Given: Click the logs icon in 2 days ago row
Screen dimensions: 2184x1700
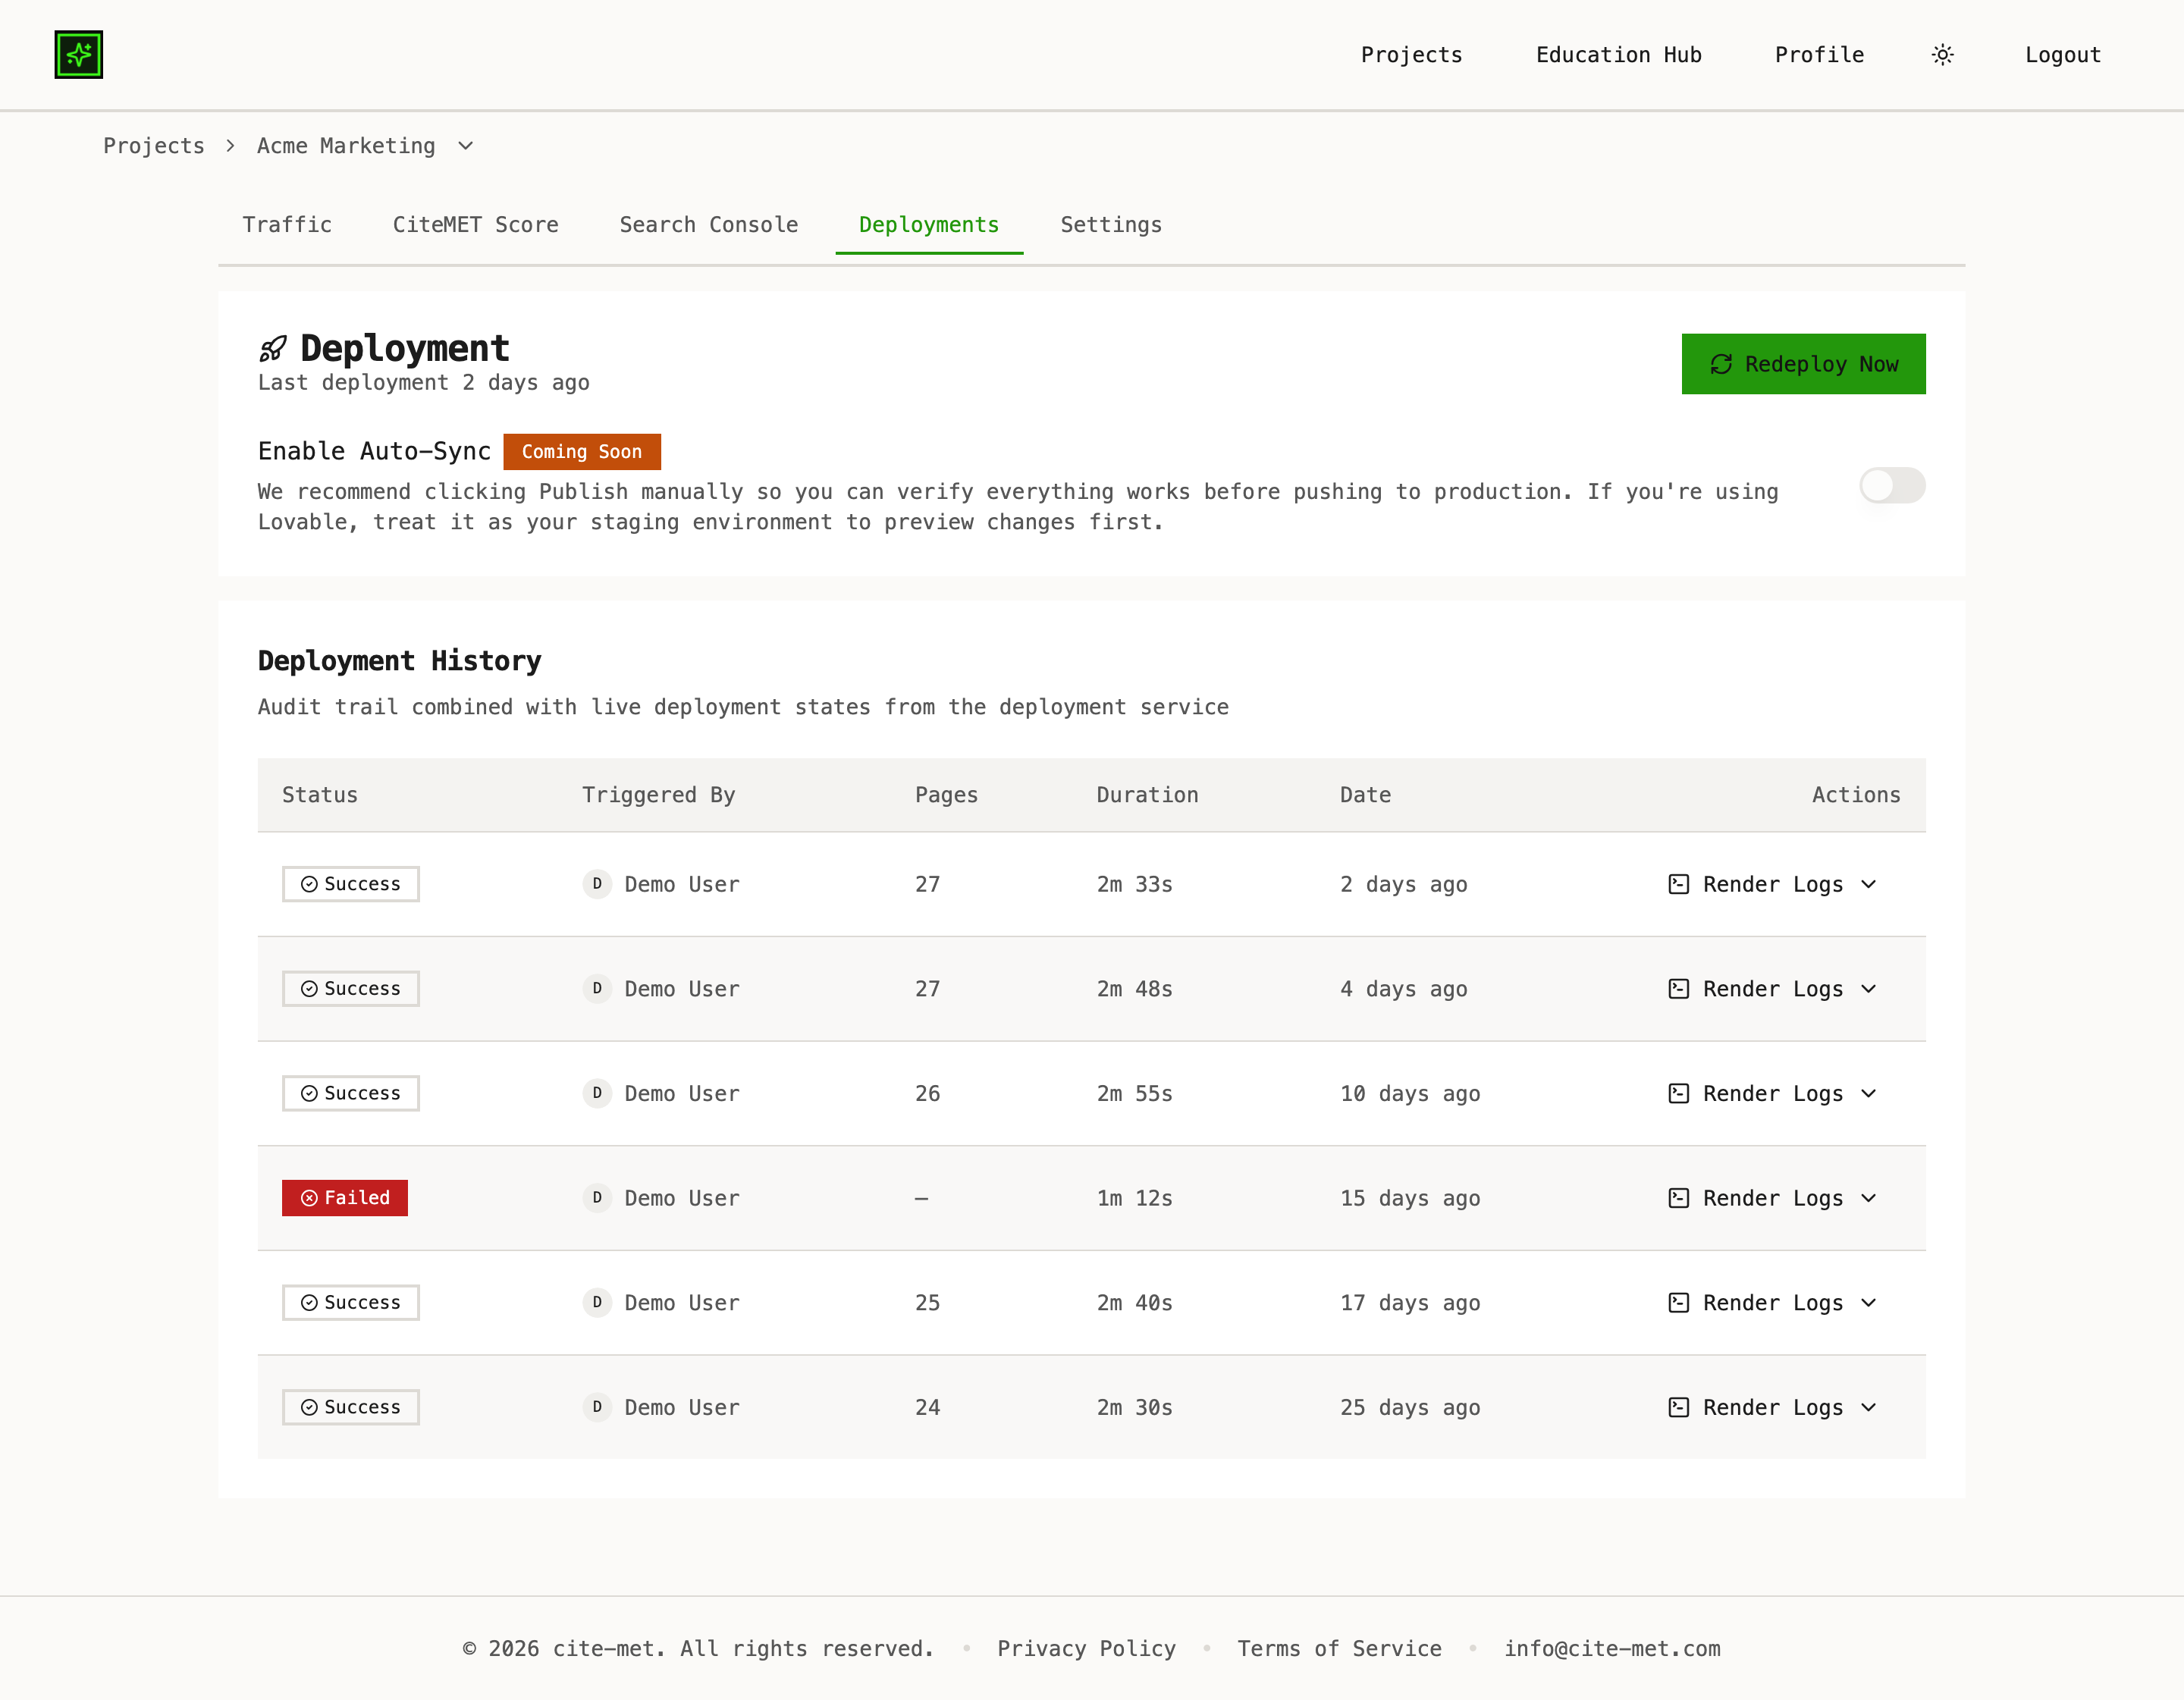Looking at the screenshot, I should pyautogui.click(x=1679, y=884).
